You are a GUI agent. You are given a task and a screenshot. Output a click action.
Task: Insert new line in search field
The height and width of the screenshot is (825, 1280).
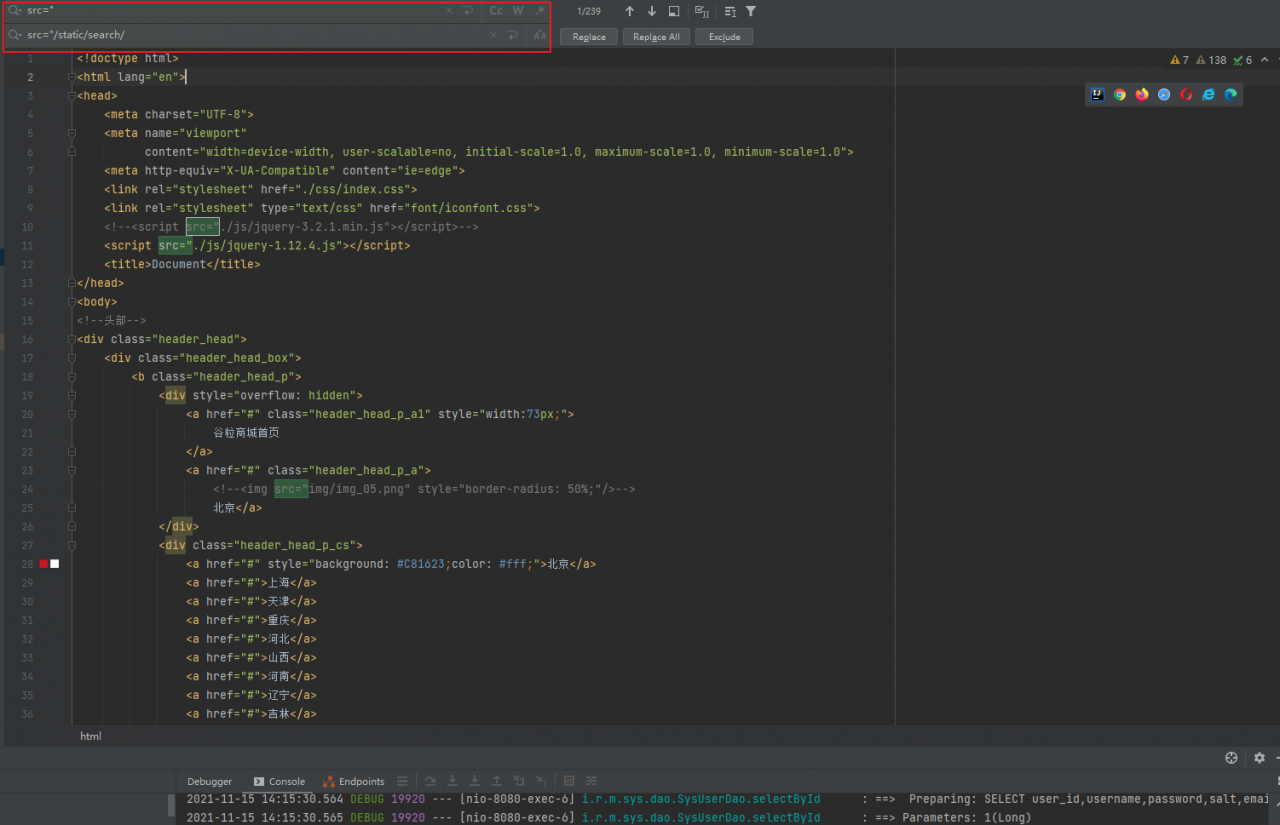468,11
